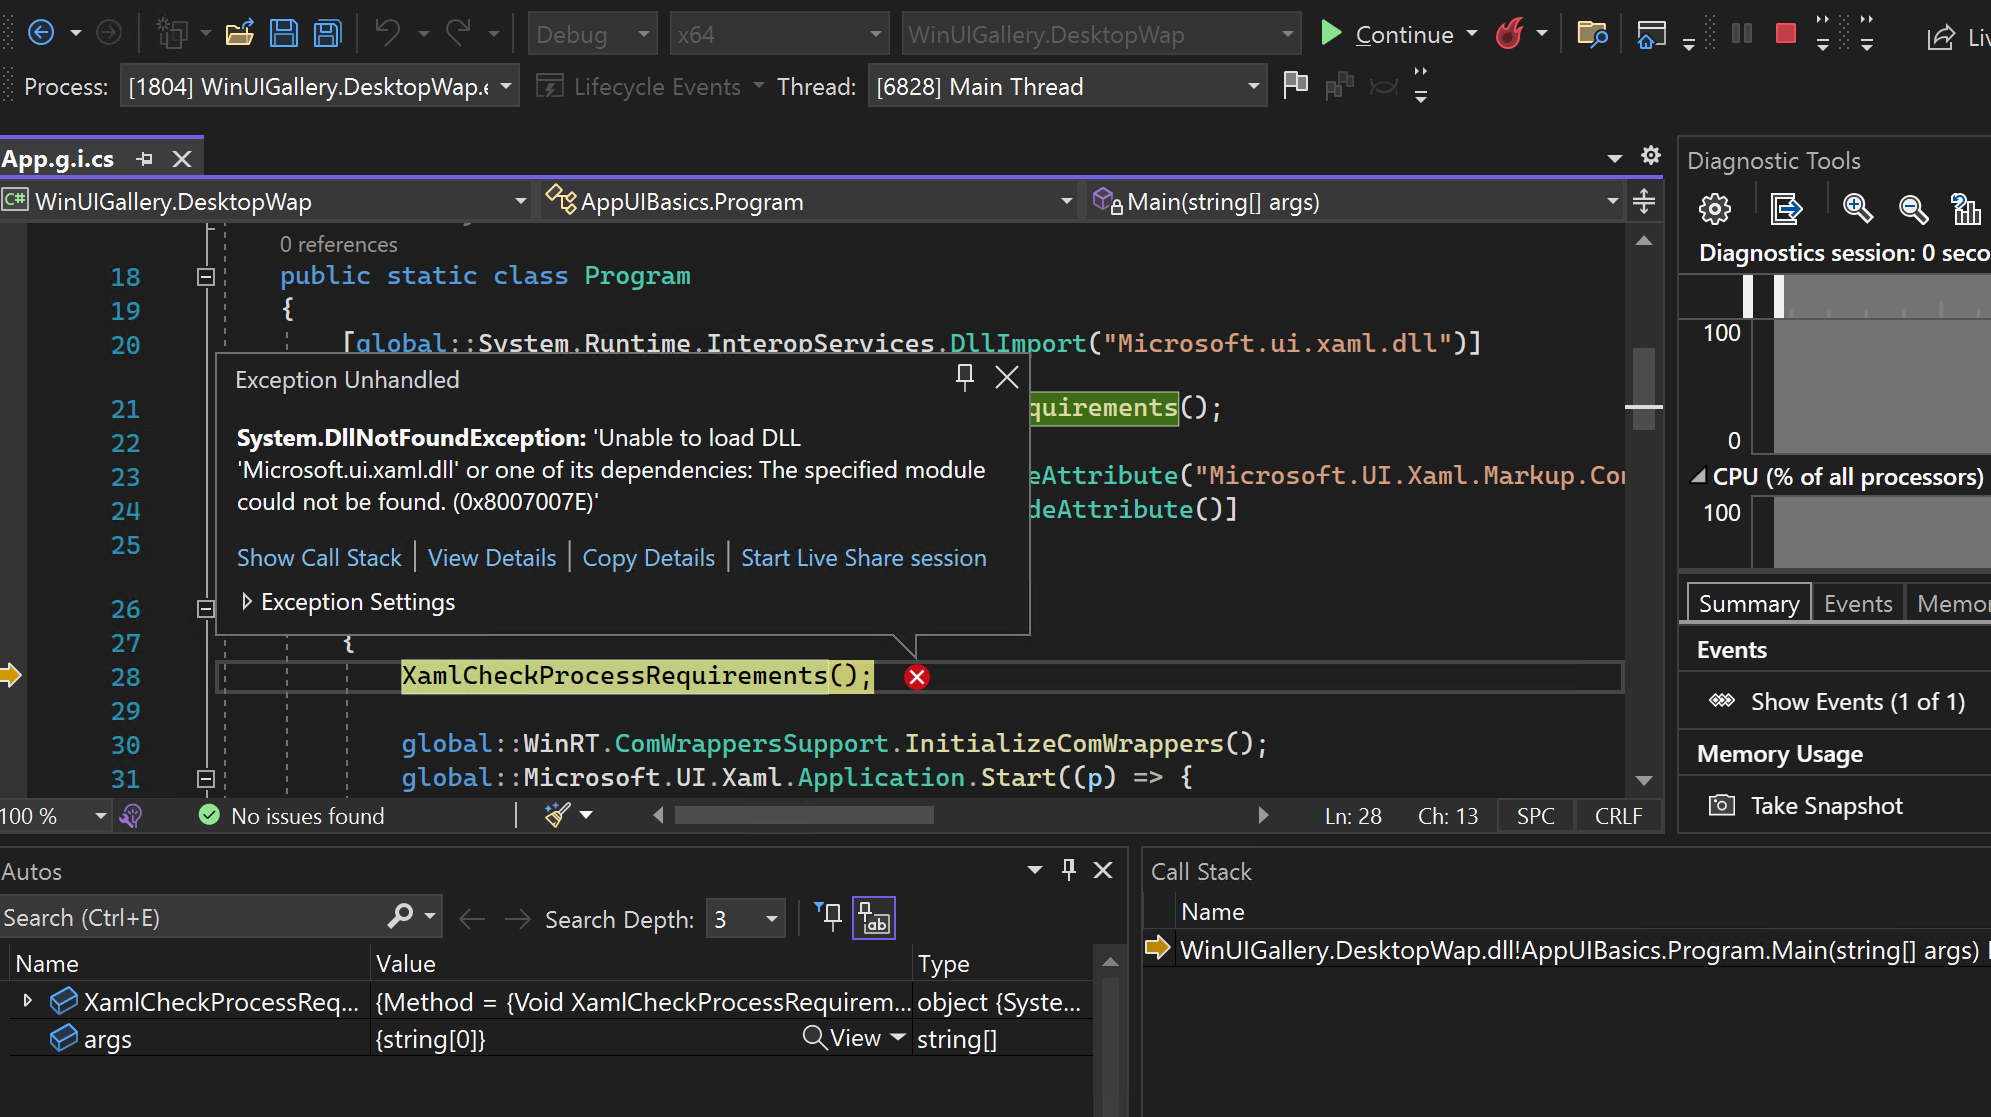The height and width of the screenshot is (1117, 1991).
Task: Toggle the match case 'ab' search button in Autos
Action: tap(873, 918)
